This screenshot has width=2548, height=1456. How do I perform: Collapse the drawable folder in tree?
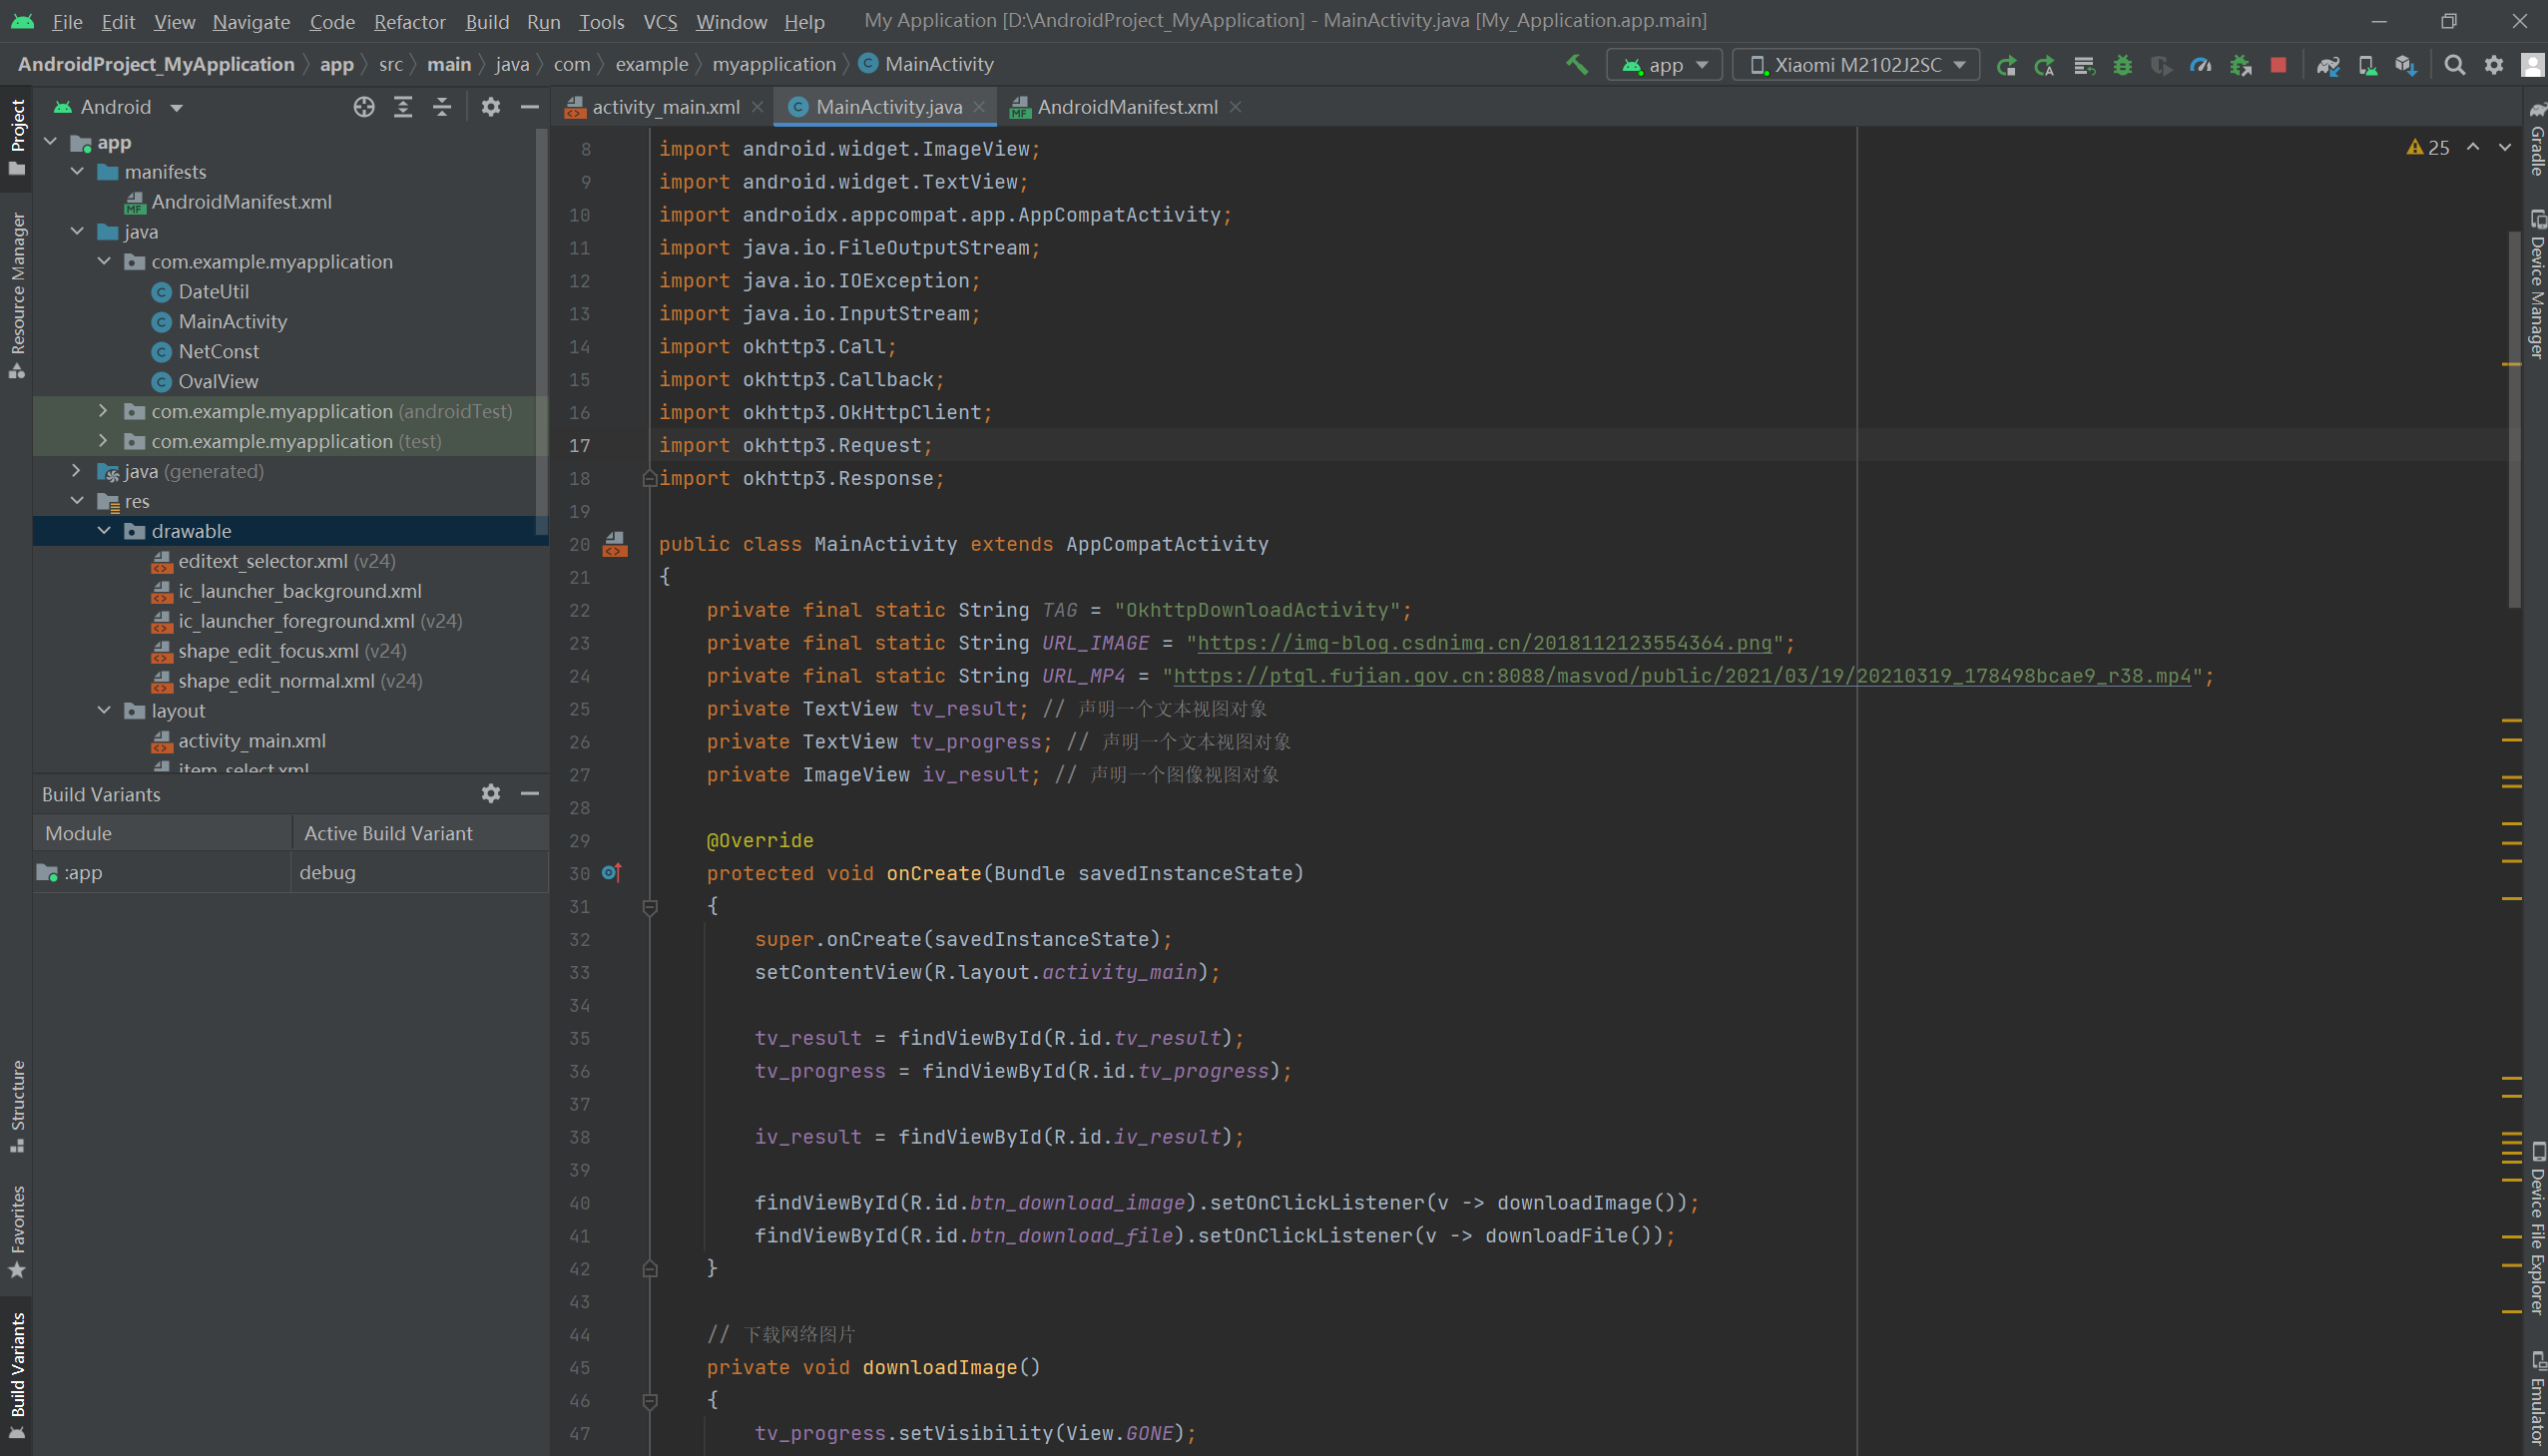[x=104, y=531]
